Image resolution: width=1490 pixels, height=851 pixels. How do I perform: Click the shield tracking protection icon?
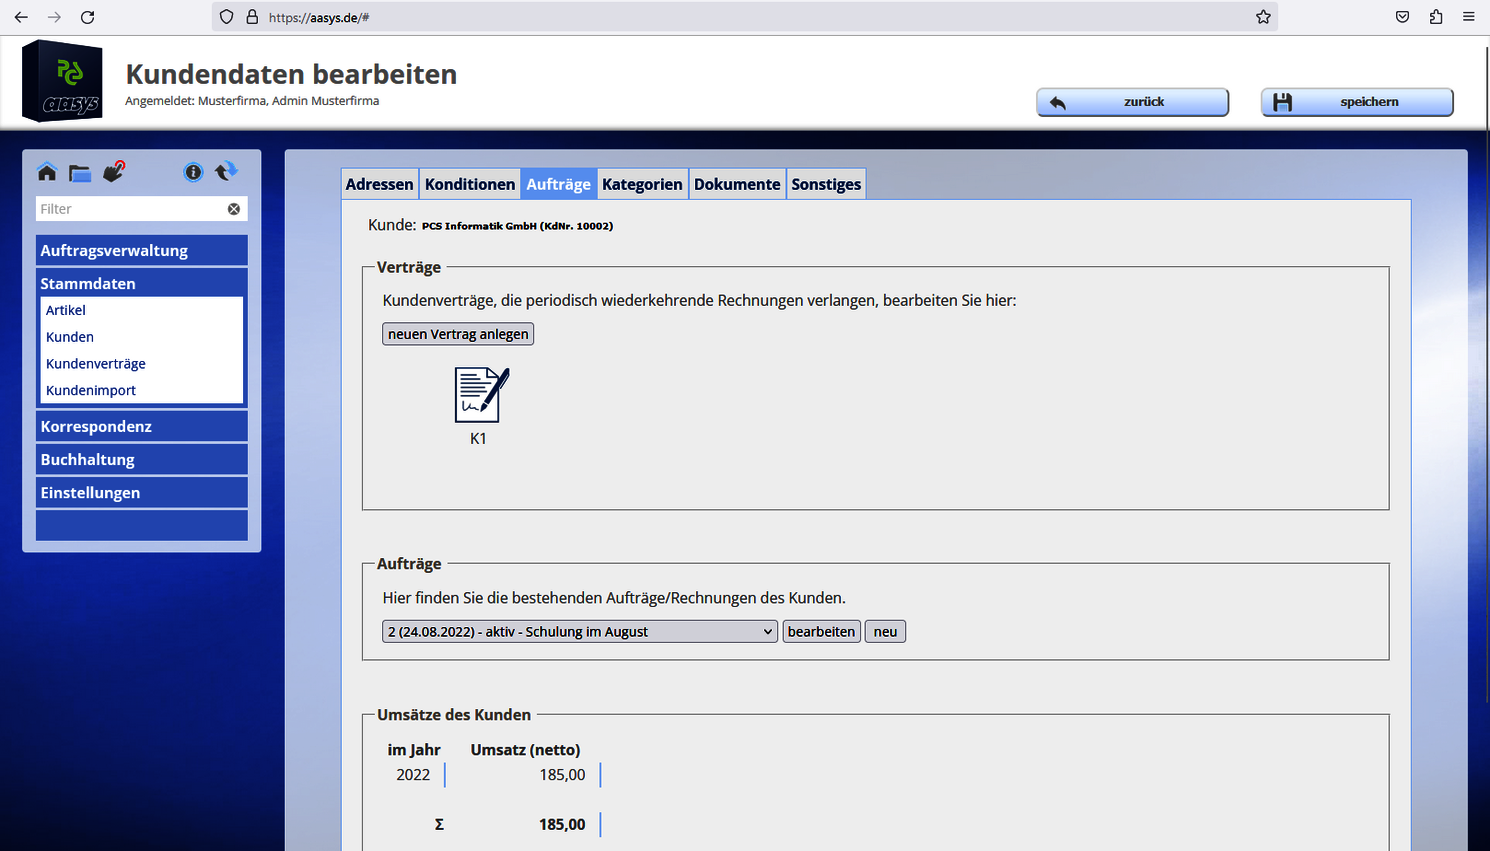(x=227, y=17)
